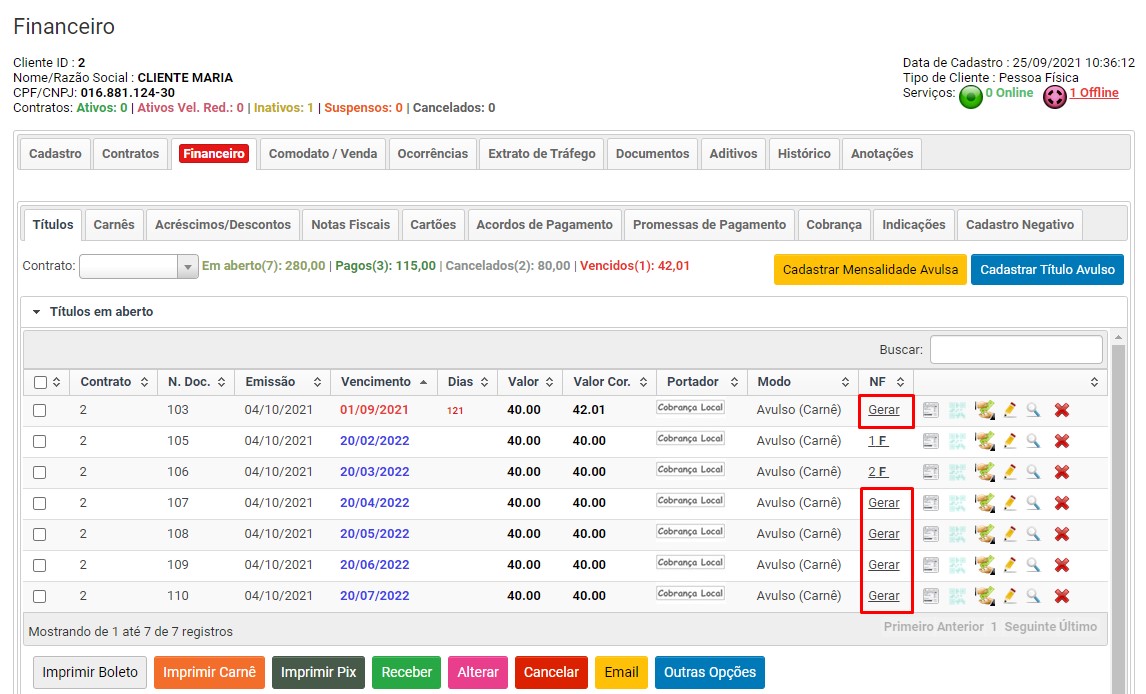Click the pink Offline services status icon
1146x694 pixels.
click(1055, 97)
